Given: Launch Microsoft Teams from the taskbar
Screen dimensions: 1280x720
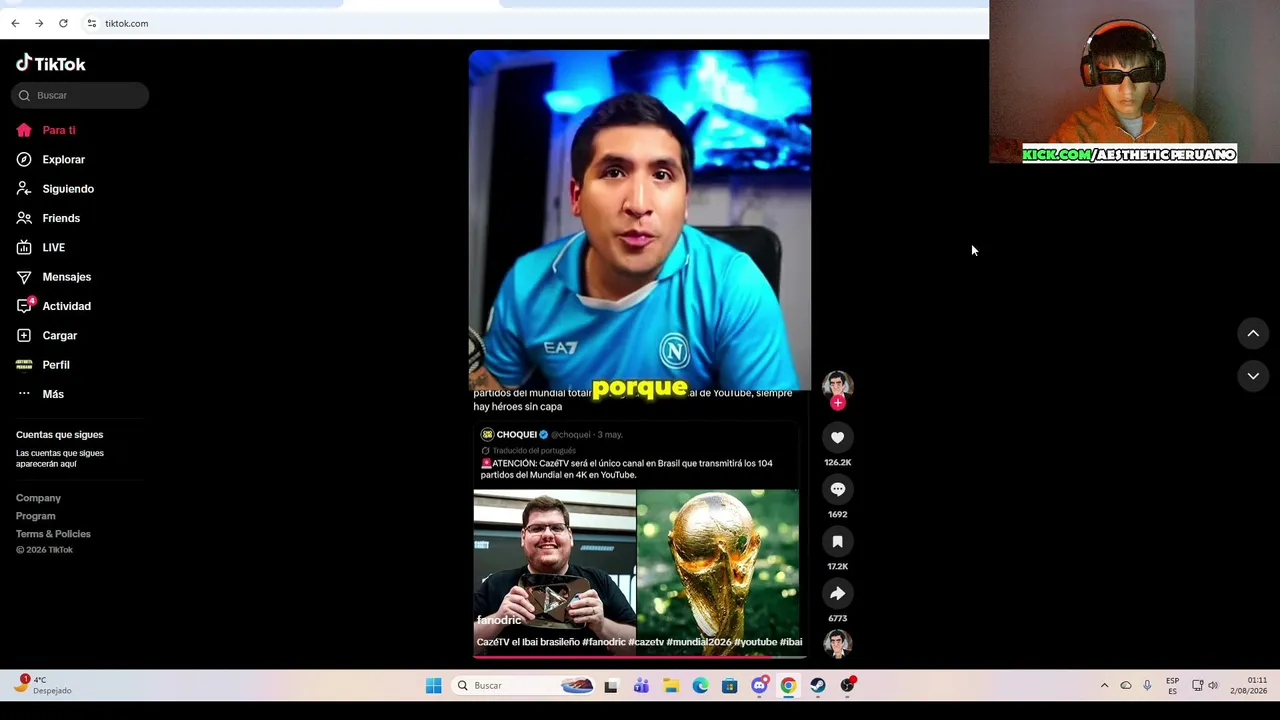Looking at the screenshot, I should [641, 686].
